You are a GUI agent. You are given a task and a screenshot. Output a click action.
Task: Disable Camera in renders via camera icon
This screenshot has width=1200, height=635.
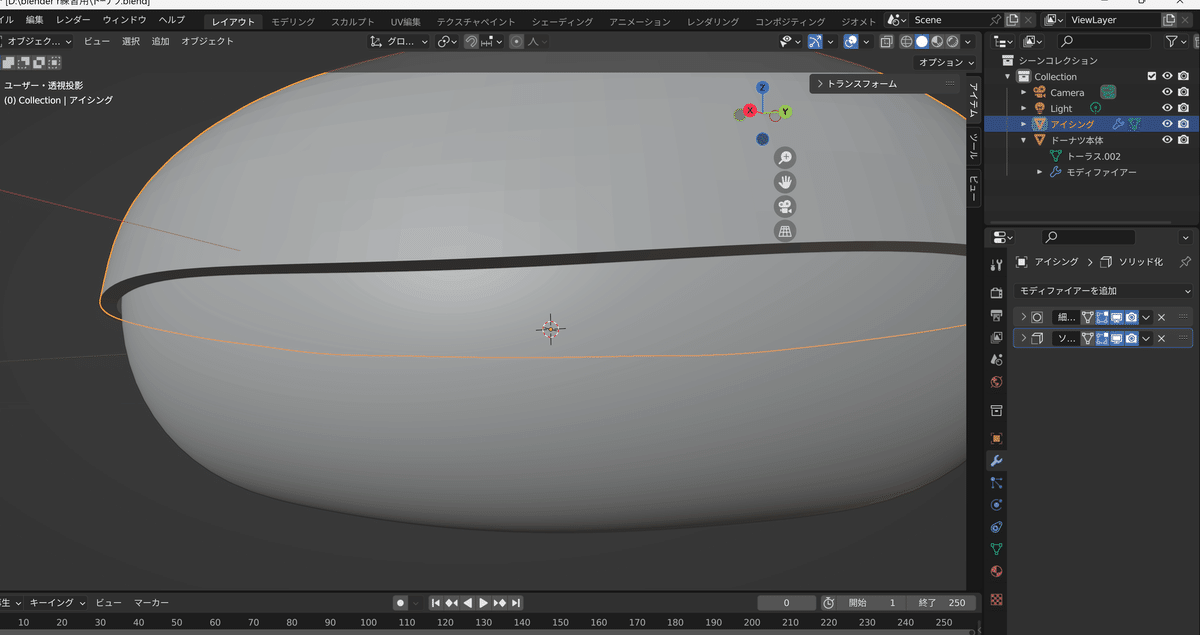point(1183,92)
